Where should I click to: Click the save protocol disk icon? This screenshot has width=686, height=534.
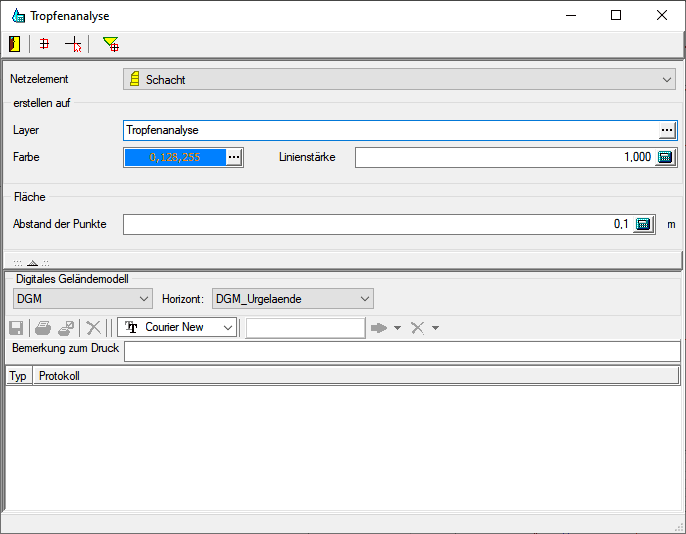coord(16,327)
